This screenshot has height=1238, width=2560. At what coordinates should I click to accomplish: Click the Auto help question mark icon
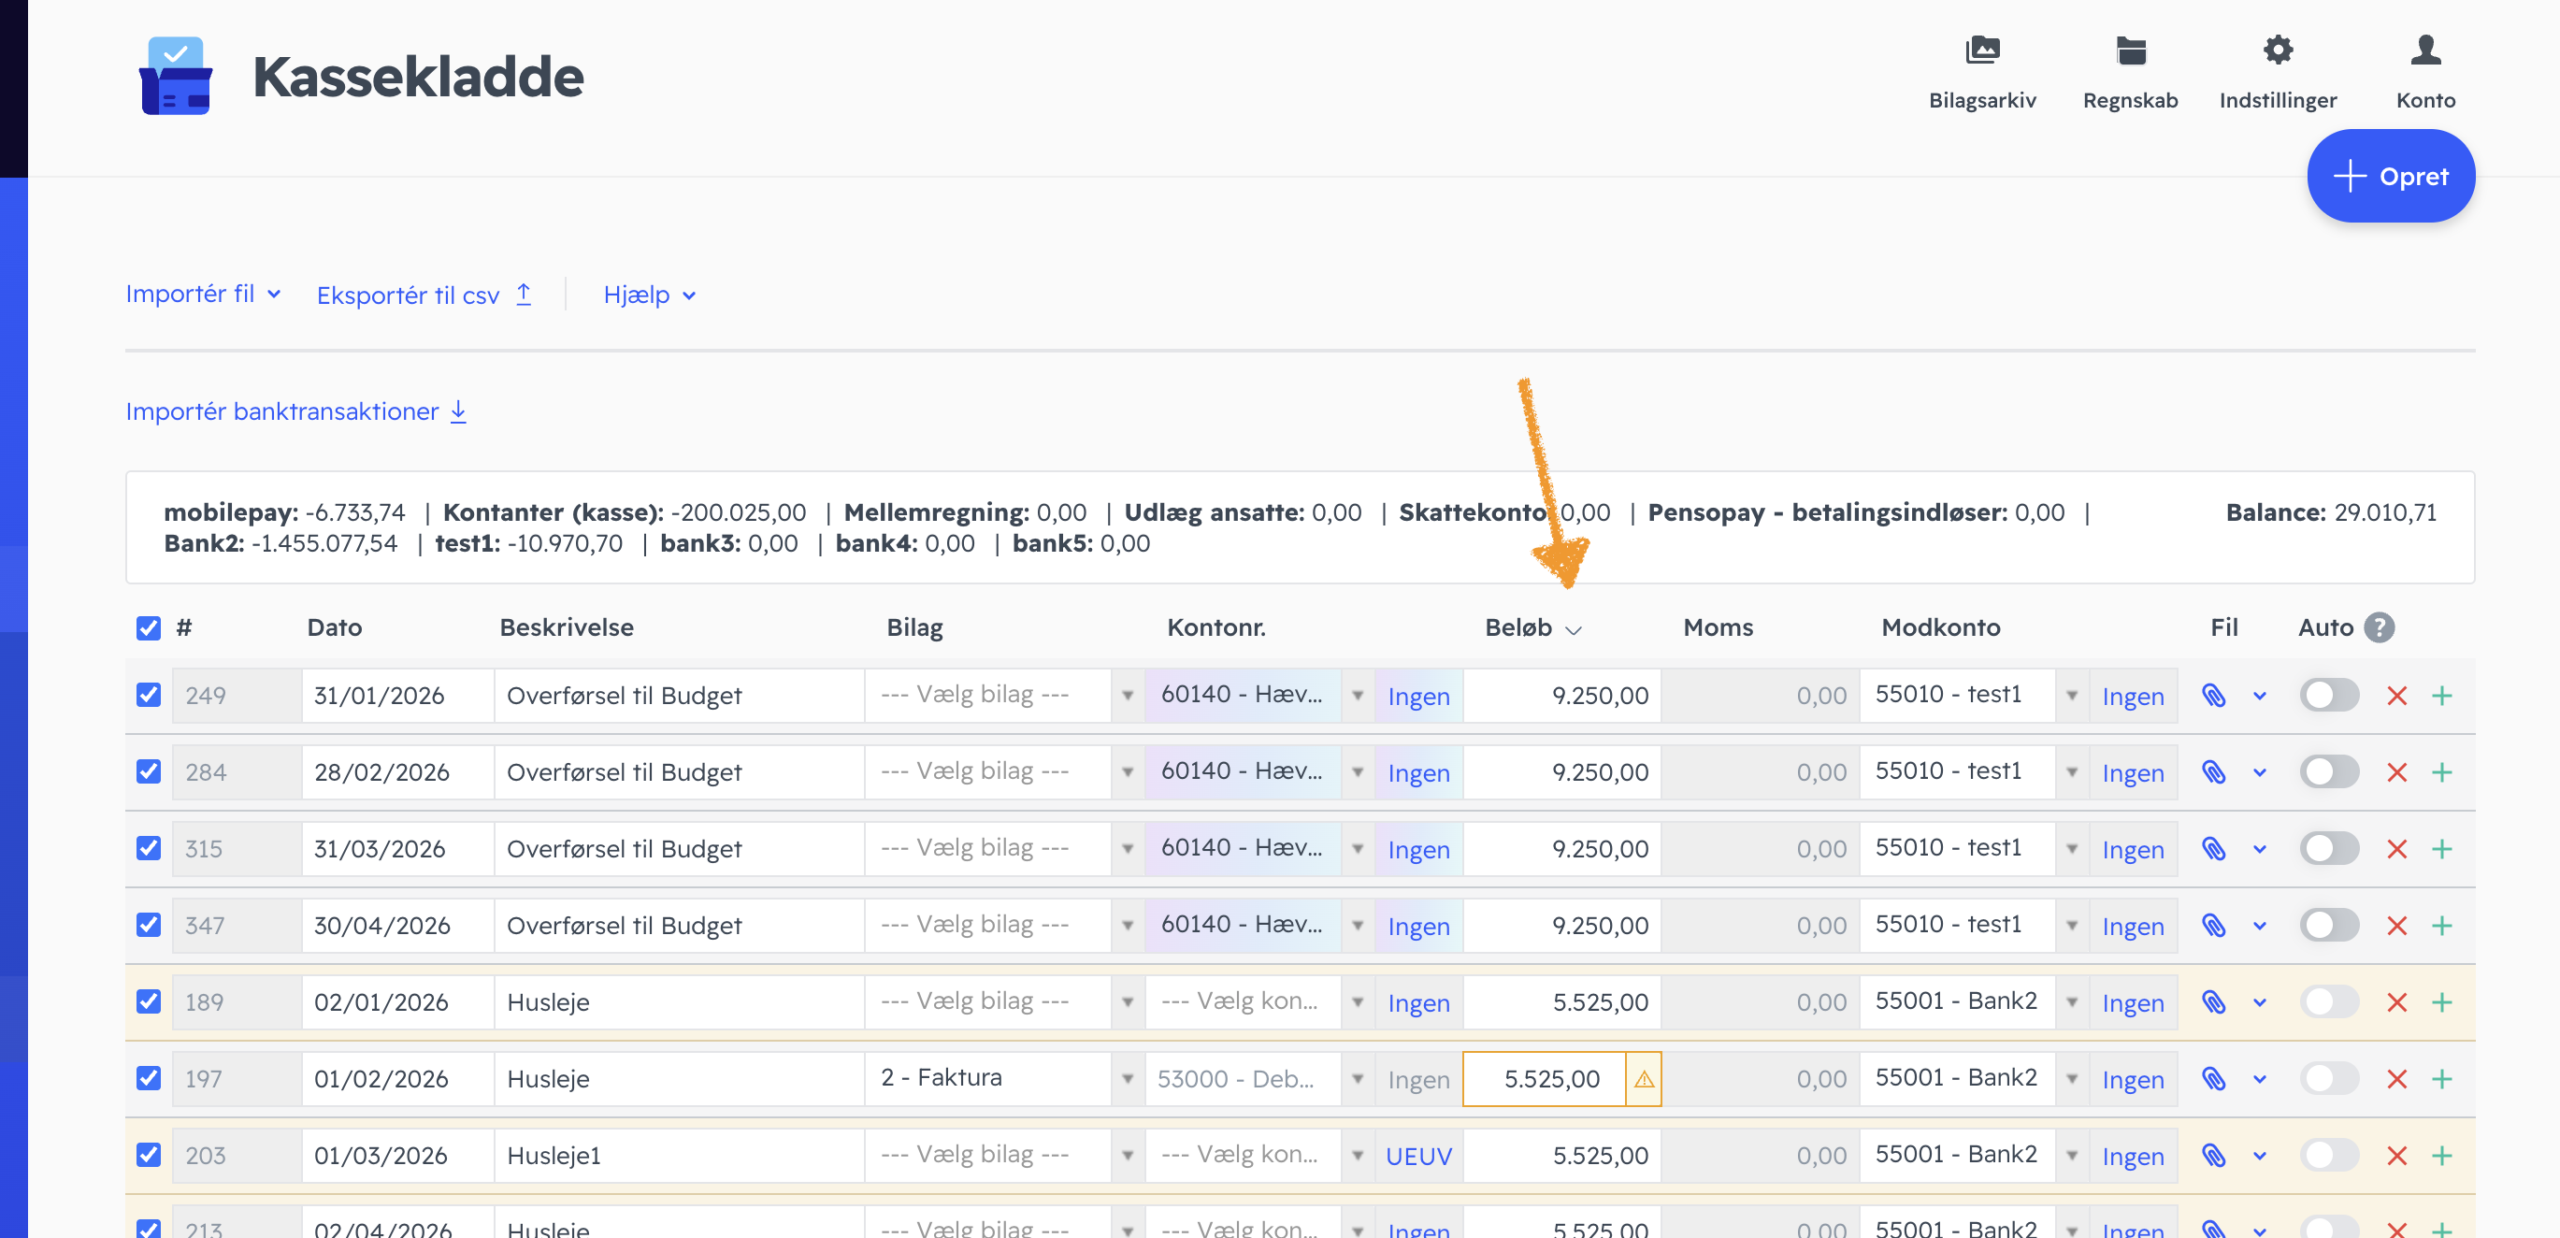(2379, 627)
